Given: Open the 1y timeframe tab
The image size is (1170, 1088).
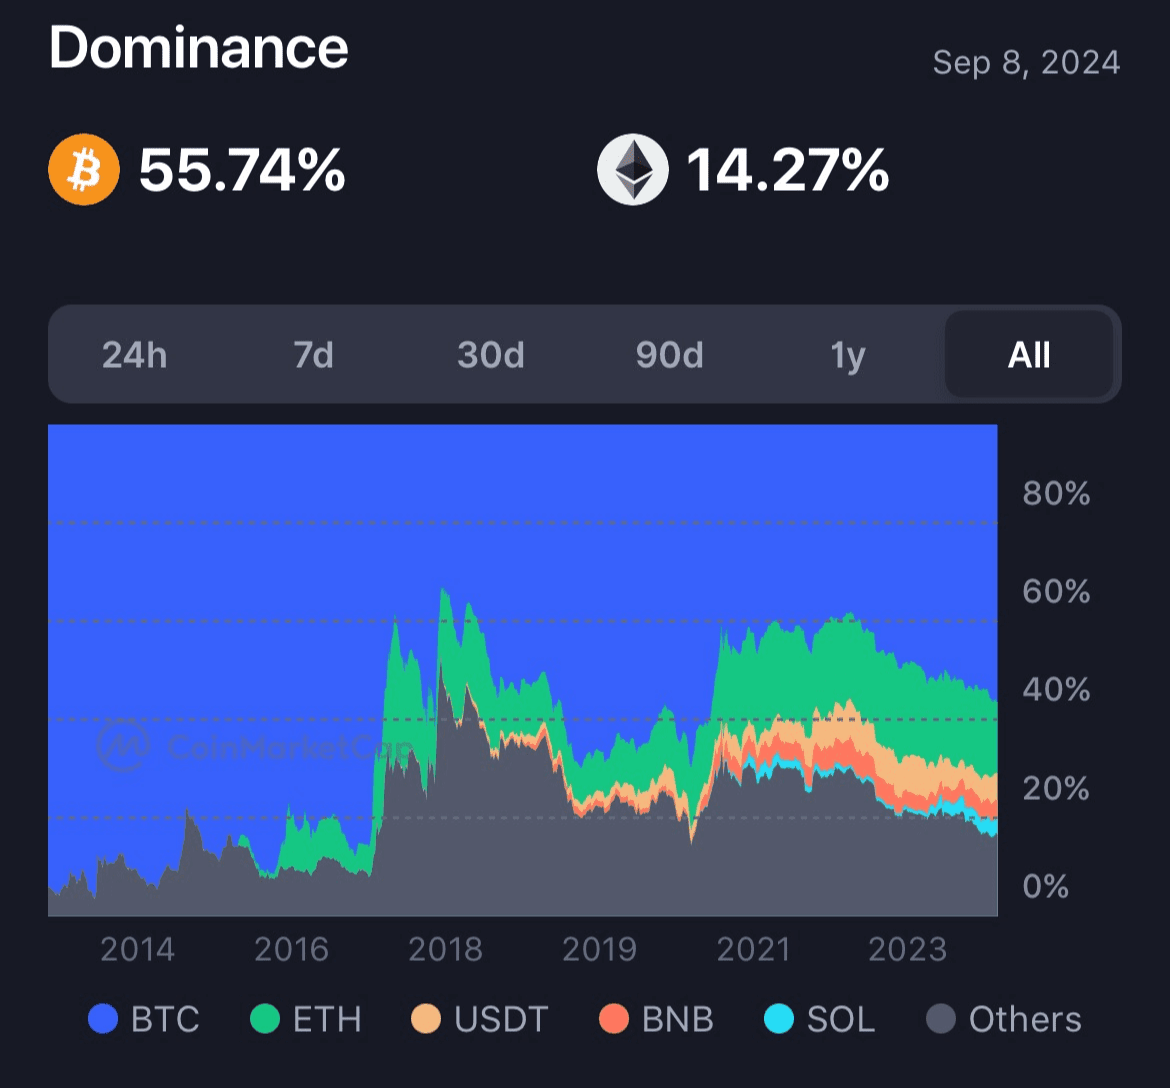Looking at the screenshot, I should (x=846, y=355).
